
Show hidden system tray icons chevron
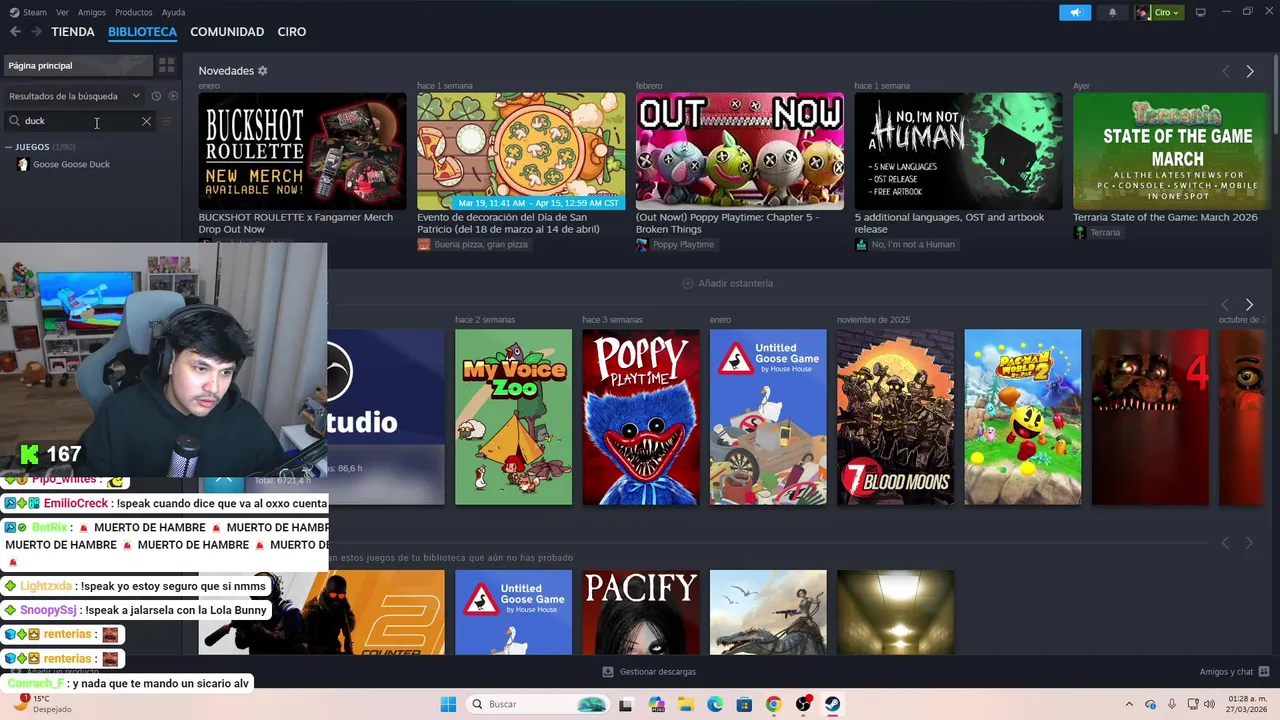pyautogui.click(x=1129, y=704)
